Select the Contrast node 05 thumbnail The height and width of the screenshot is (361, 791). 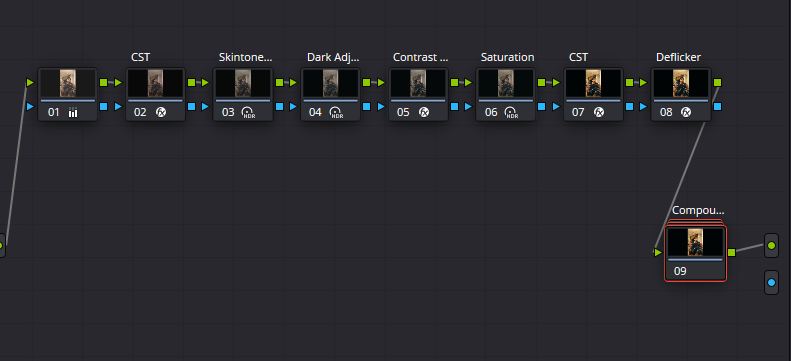[x=418, y=83]
